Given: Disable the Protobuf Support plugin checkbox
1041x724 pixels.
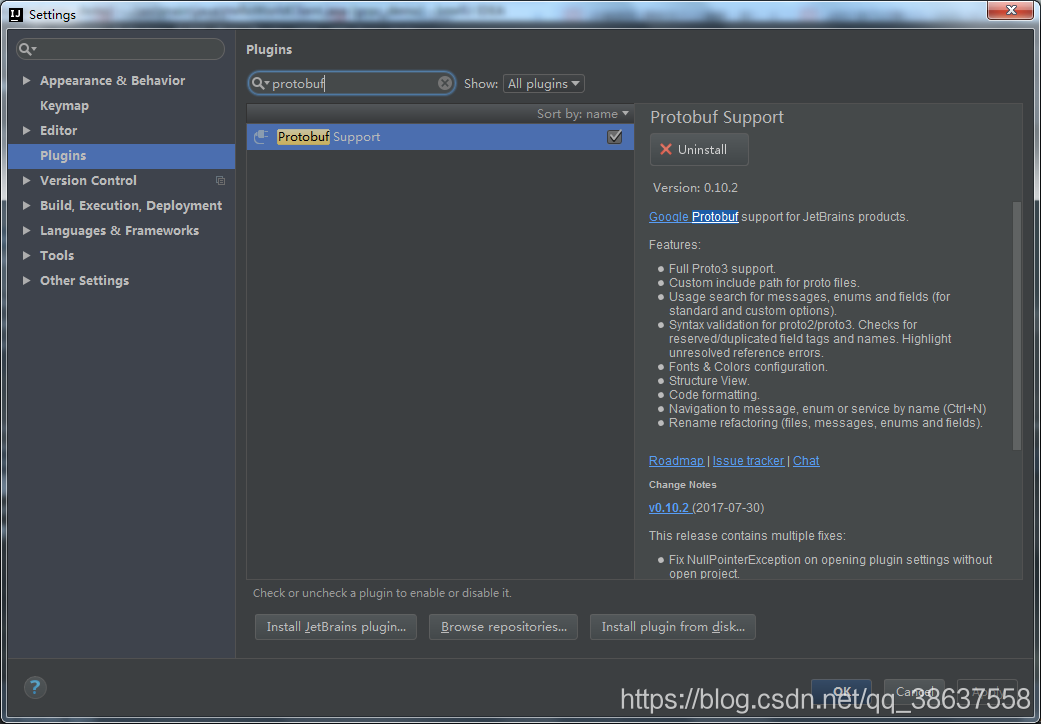Looking at the screenshot, I should pos(615,137).
